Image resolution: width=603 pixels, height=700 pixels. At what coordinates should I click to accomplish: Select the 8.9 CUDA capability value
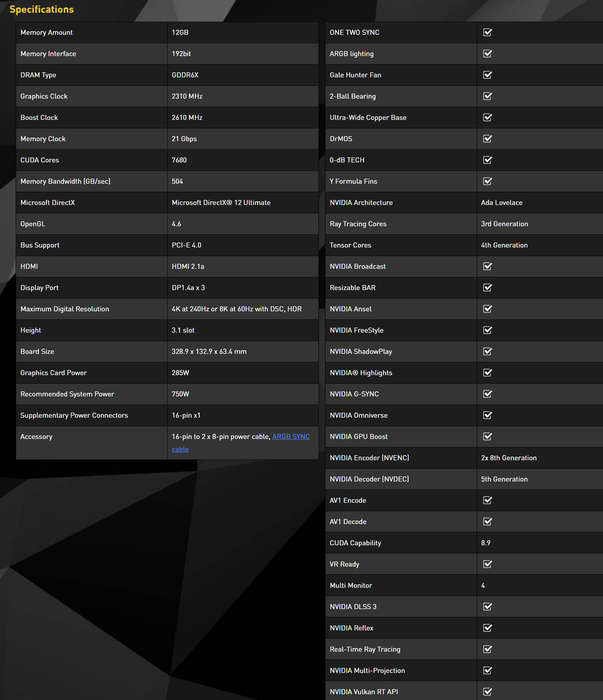click(x=486, y=543)
